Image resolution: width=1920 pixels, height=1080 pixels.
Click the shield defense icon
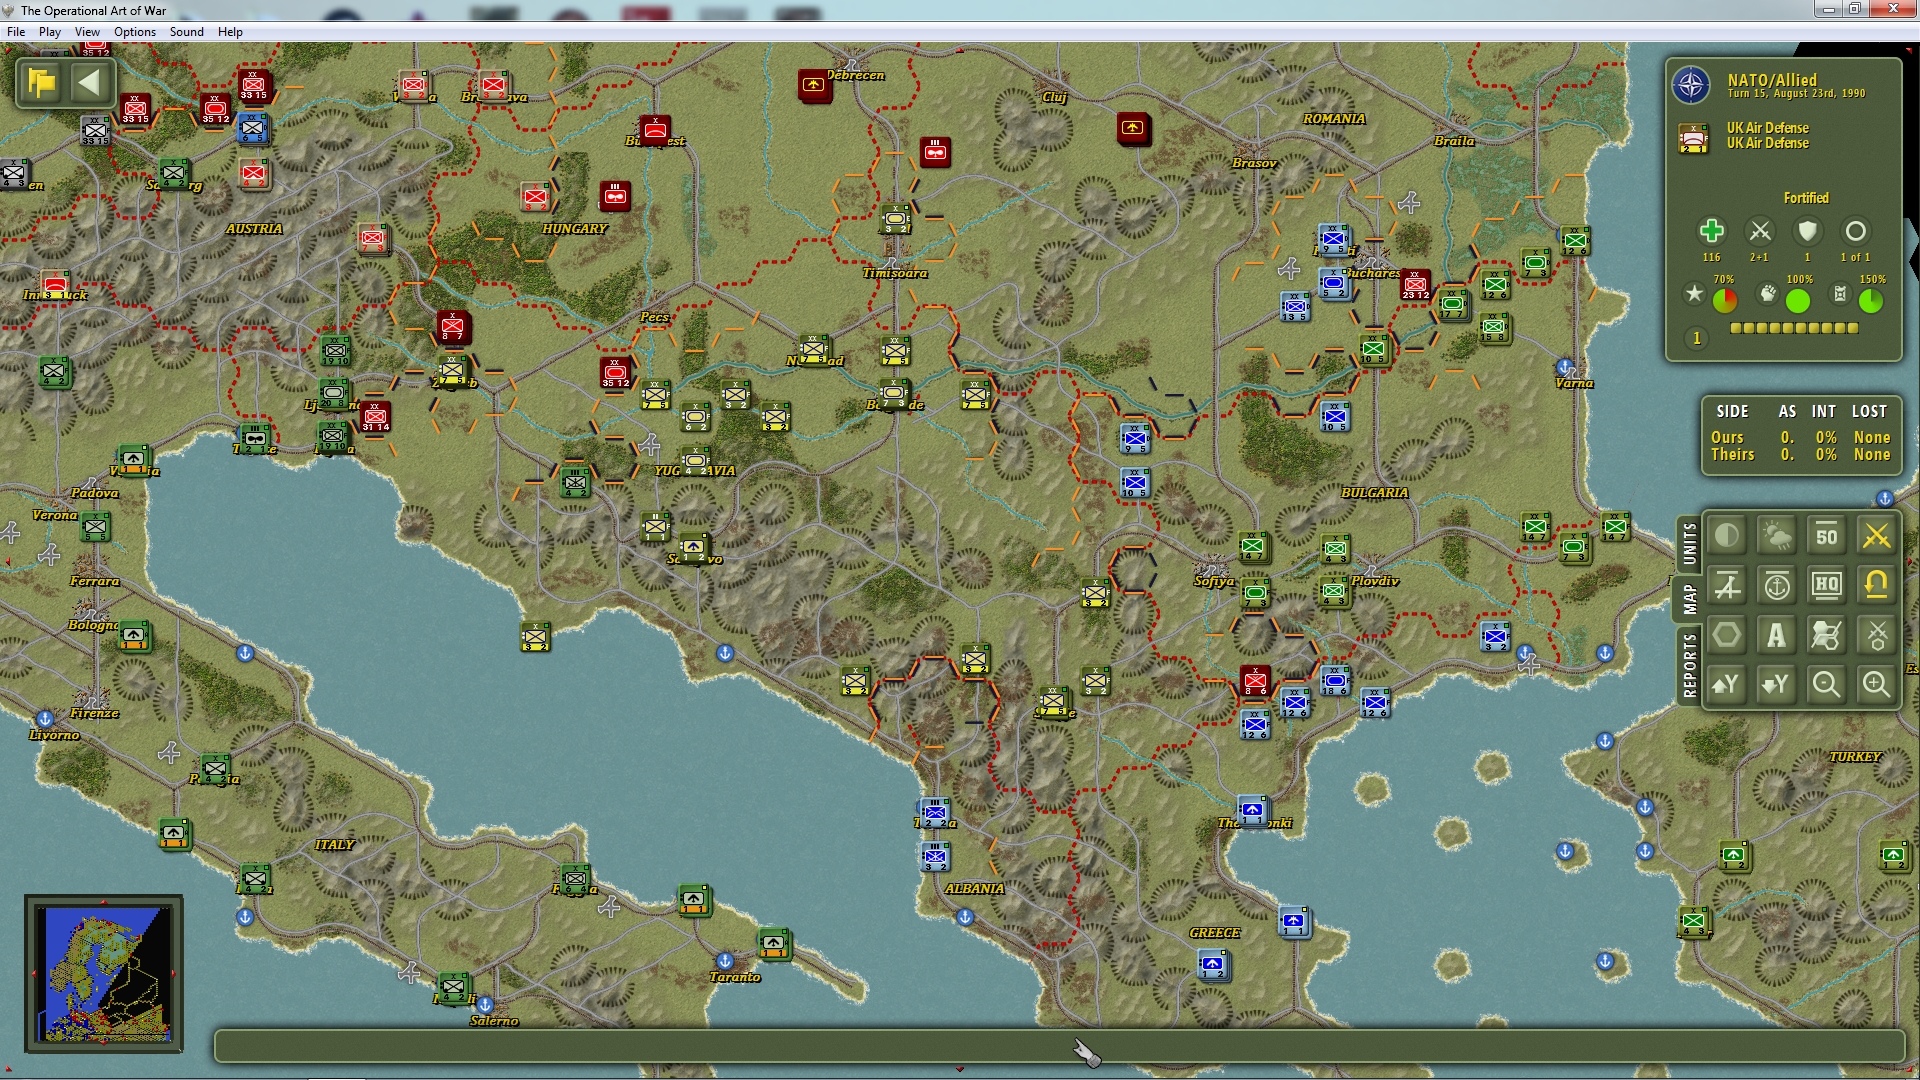tap(1807, 231)
